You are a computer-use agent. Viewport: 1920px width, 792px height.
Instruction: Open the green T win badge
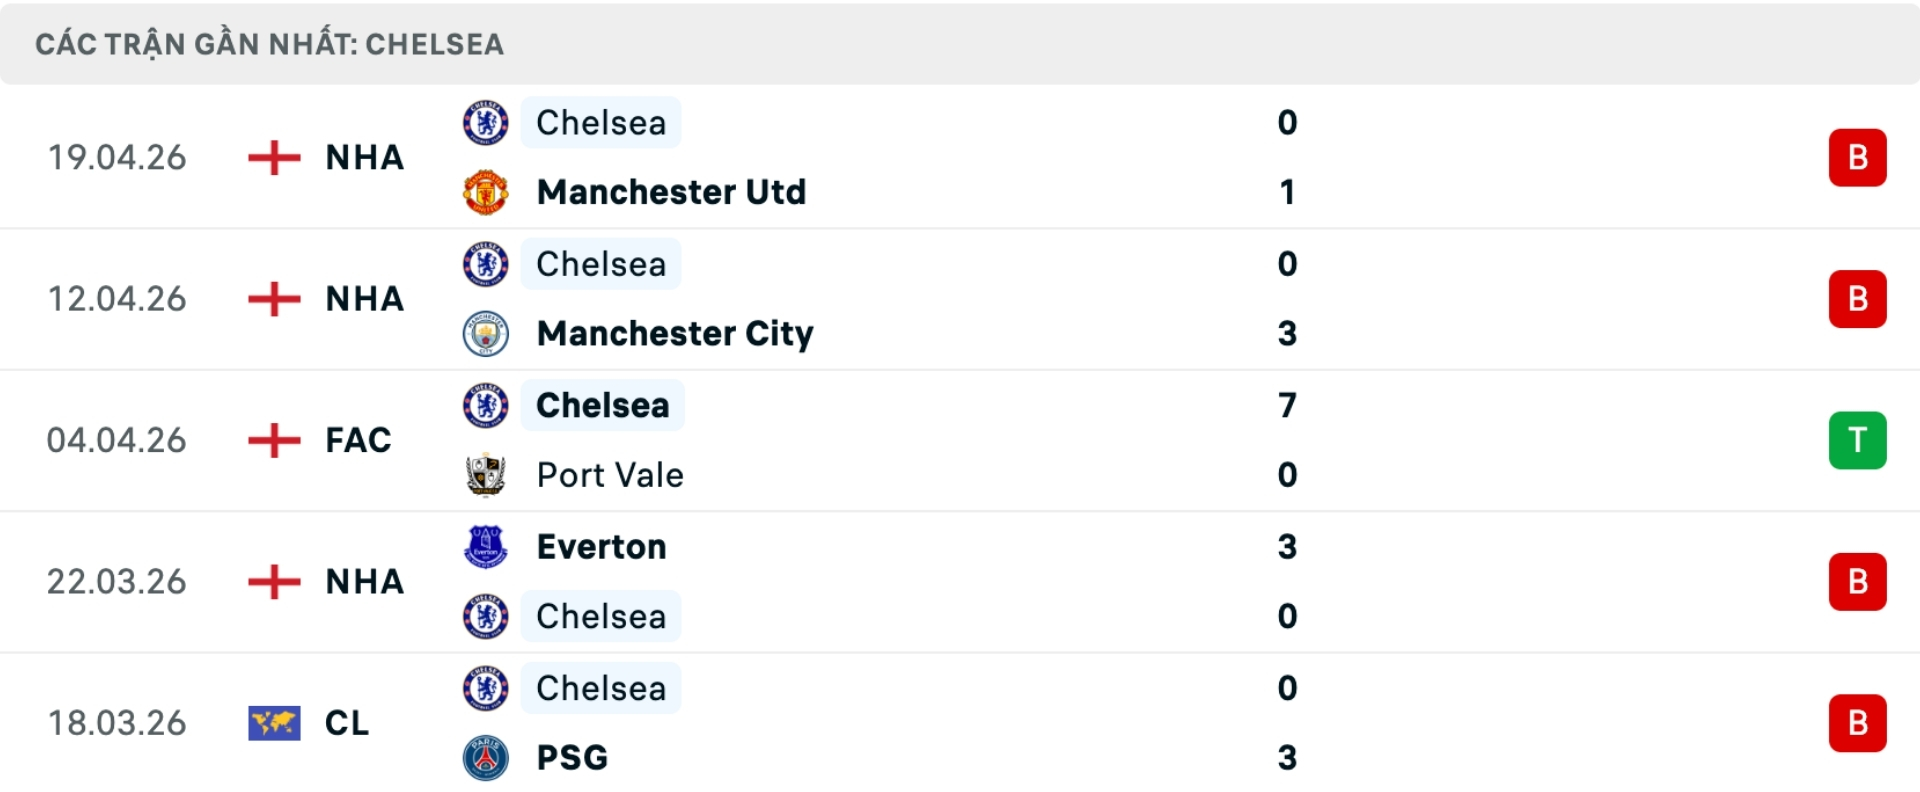click(1857, 440)
